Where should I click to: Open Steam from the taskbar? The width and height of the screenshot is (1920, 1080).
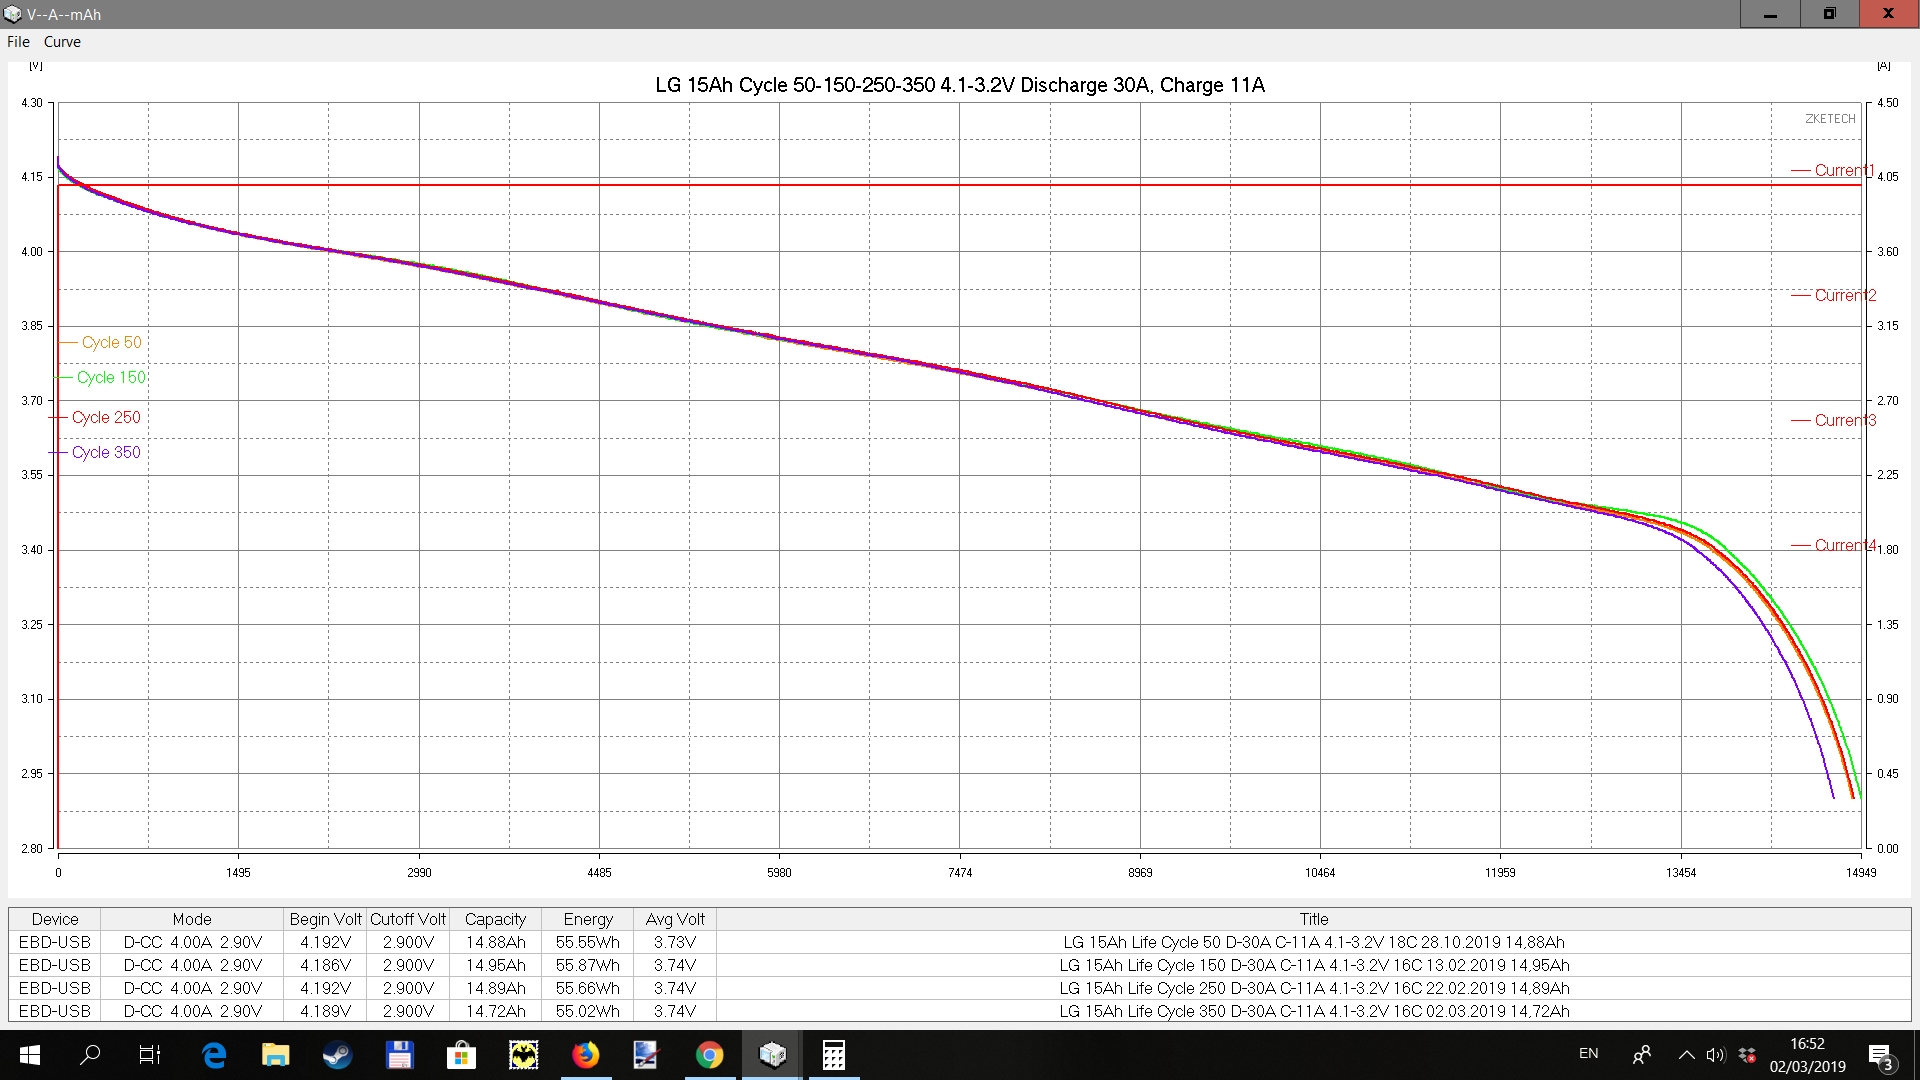click(337, 1054)
